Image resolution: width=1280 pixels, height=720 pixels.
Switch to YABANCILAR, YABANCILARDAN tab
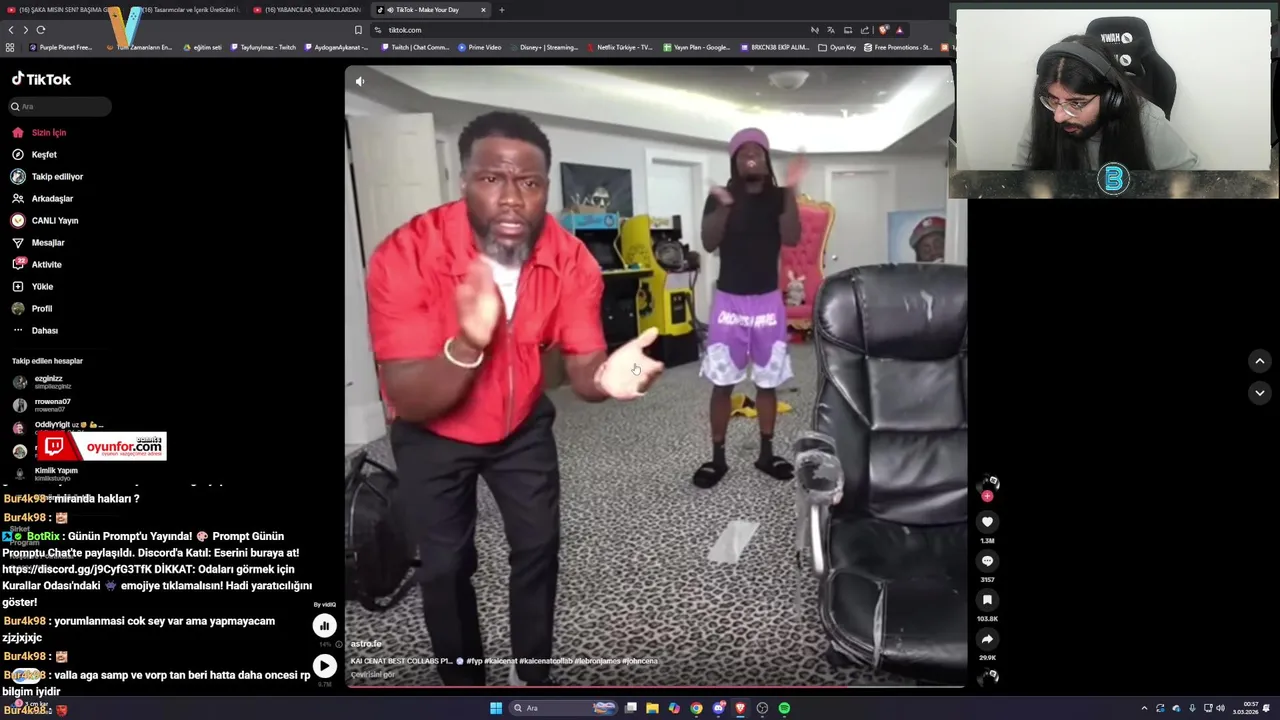pyautogui.click(x=306, y=10)
